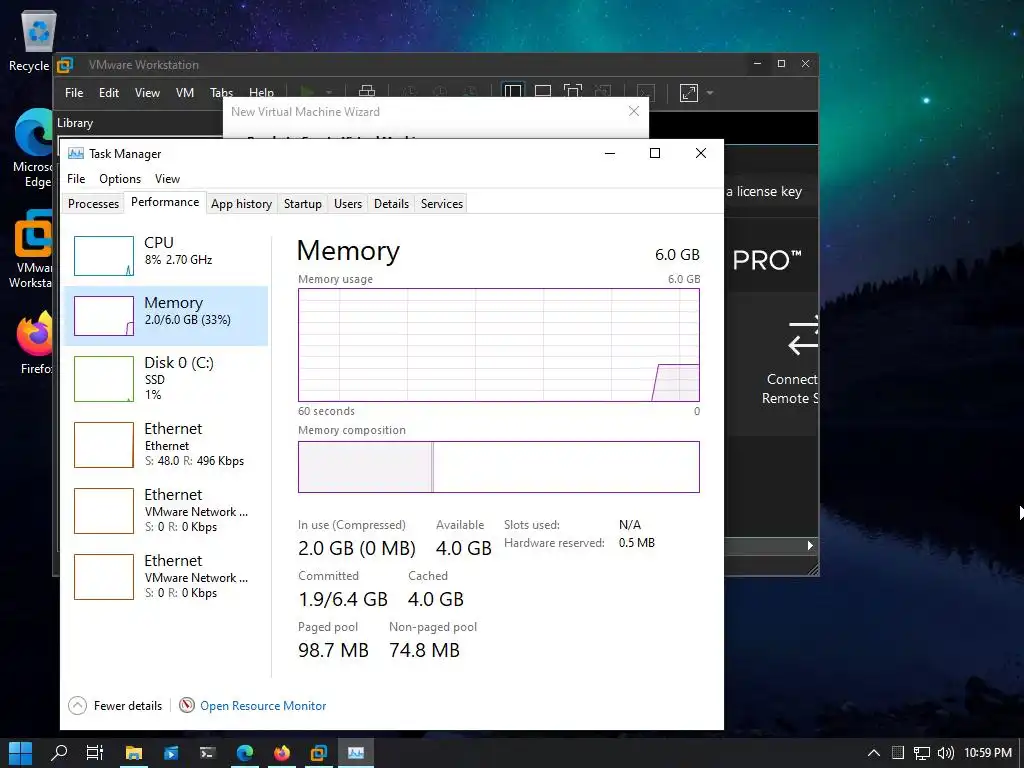This screenshot has height=768, width=1024.
Task: Click the Open Resource Monitor link
Action: click(x=263, y=706)
